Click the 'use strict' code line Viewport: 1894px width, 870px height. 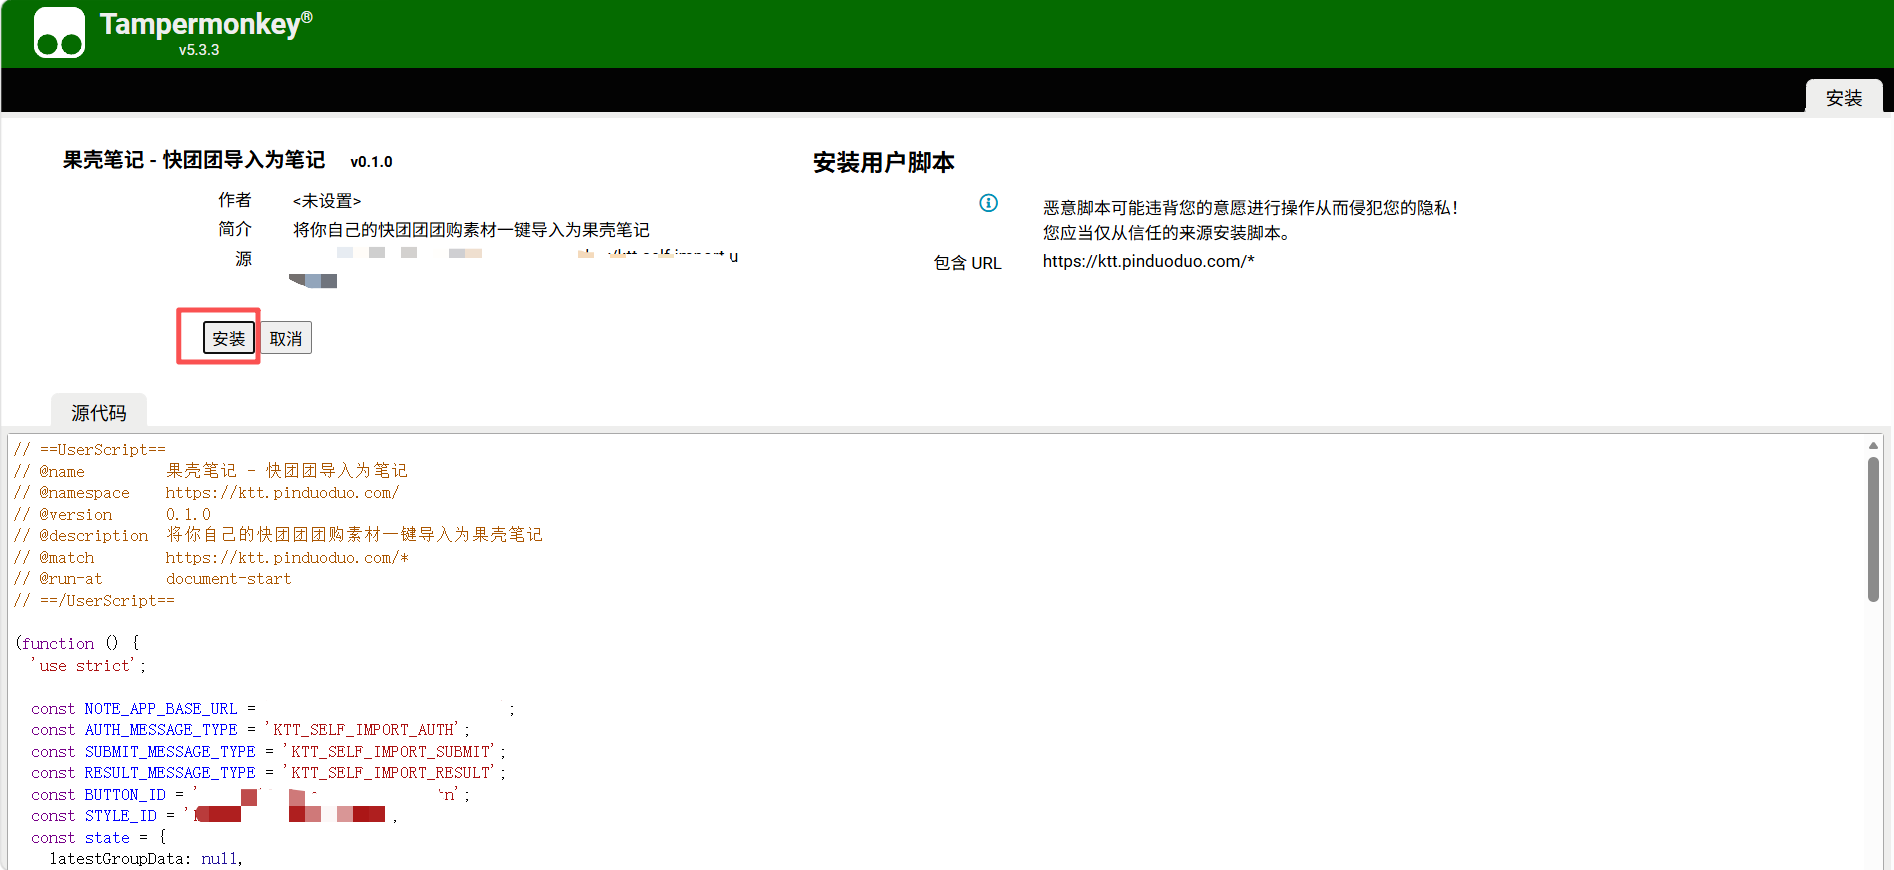coord(88,665)
